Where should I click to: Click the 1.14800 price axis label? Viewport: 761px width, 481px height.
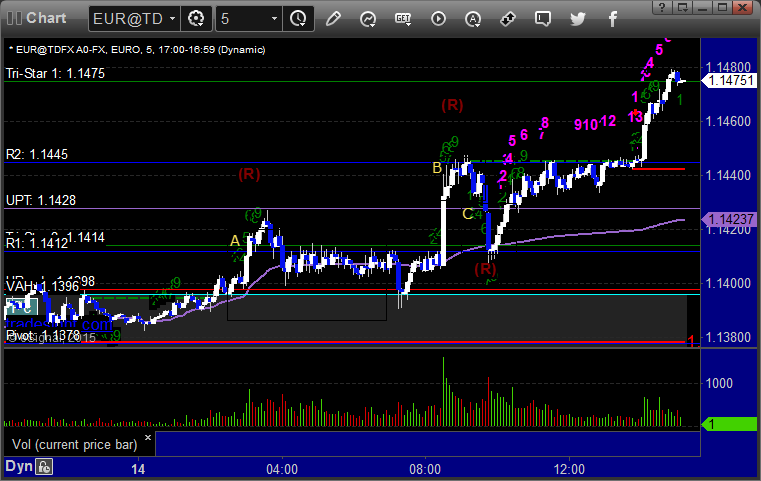click(x=728, y=67)
